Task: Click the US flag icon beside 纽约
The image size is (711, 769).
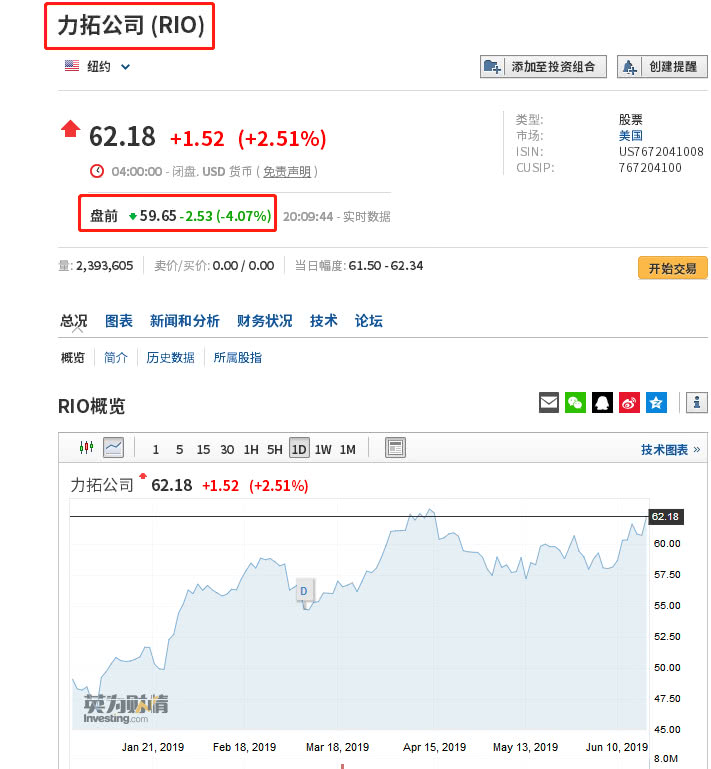Action: click(72, 66)
